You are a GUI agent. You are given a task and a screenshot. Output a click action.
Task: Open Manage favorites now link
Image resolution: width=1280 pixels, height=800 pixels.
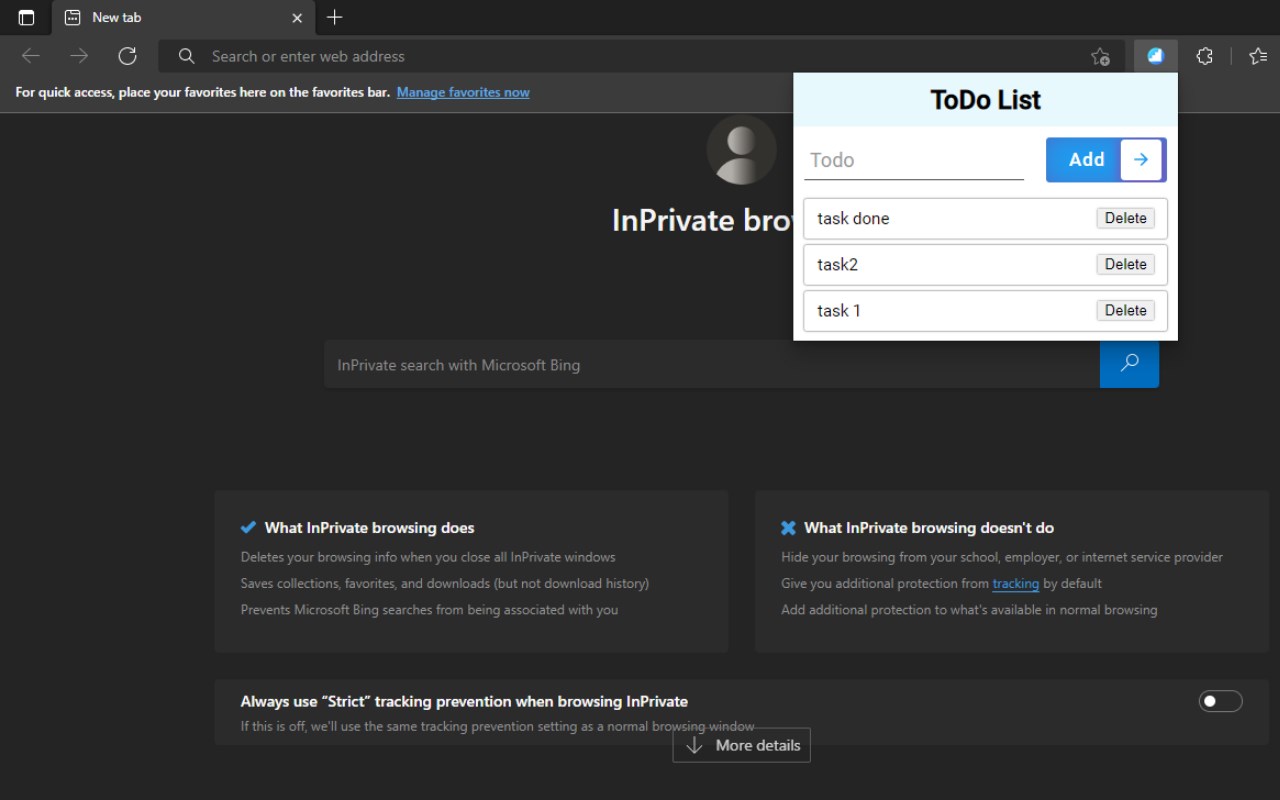463,92
